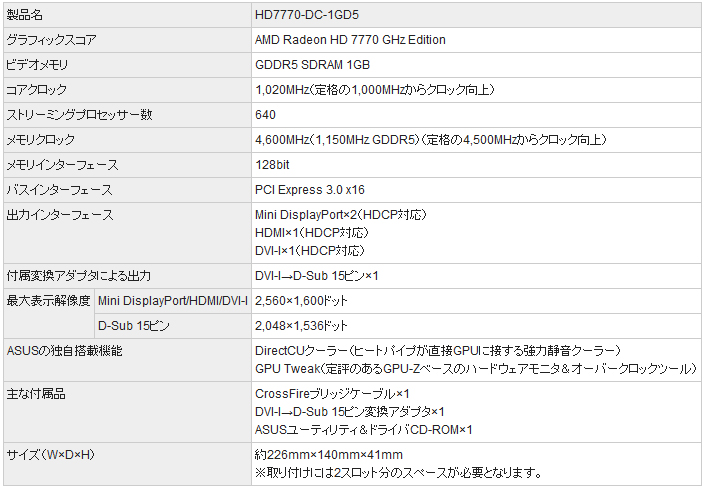
Task: Click the Mini DisplayPort×2 output line
Action: point(341,215)
